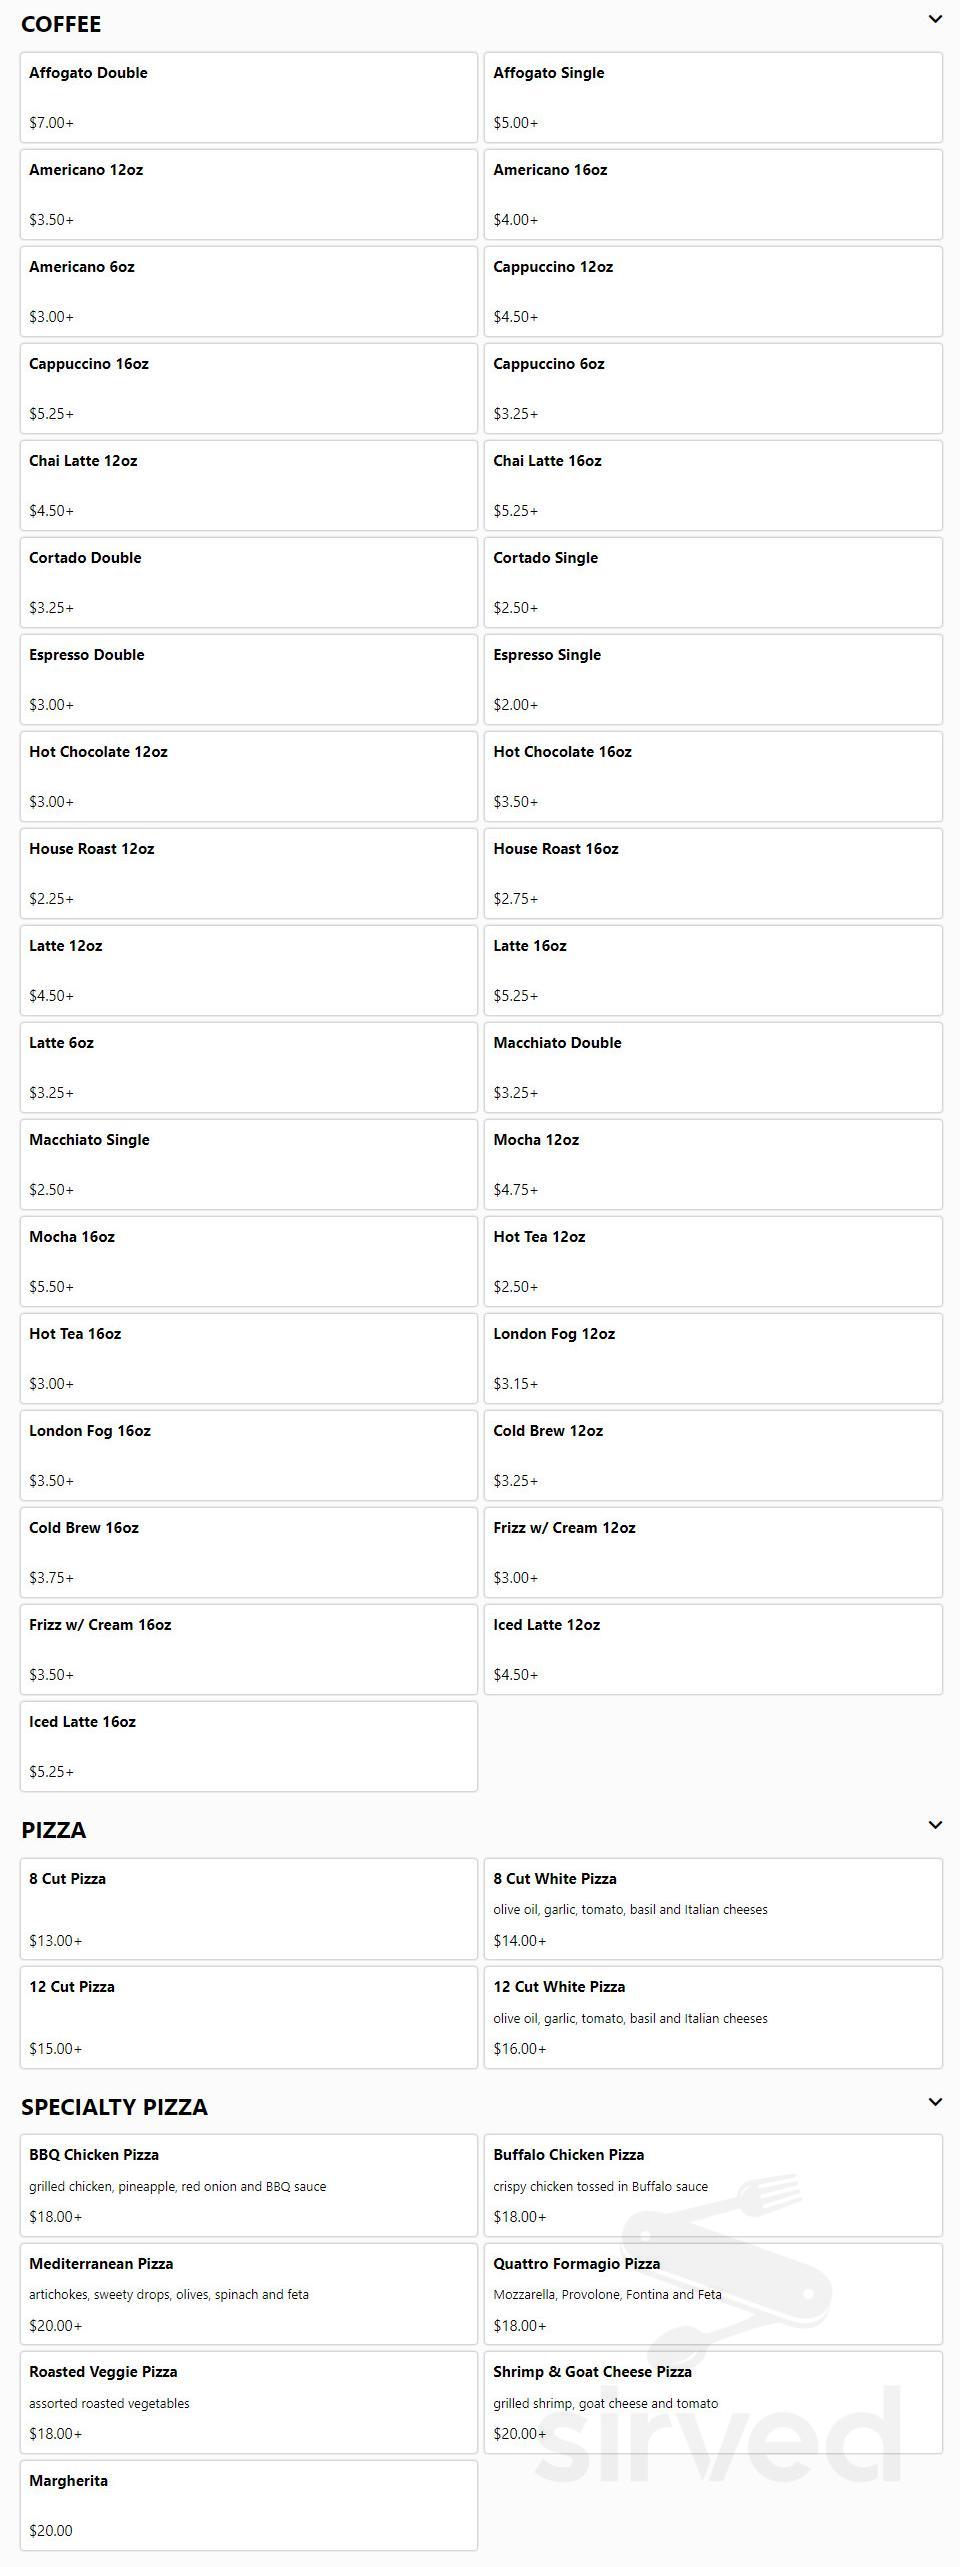Choose Cappuccino 12oz from coffee list

pos(713,291)
